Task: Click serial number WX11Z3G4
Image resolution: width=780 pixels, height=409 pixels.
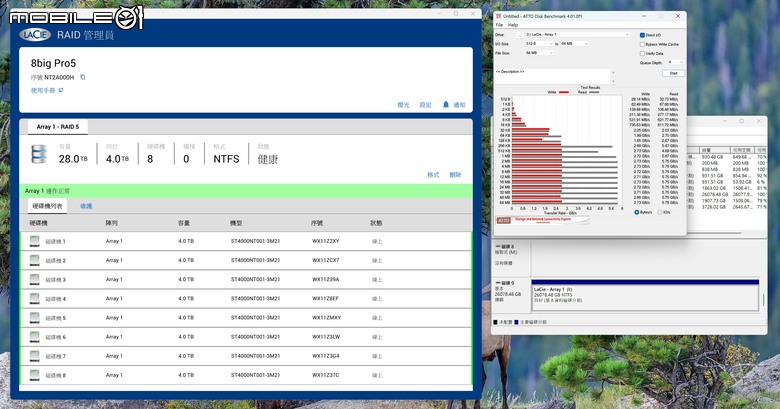Action: pyautogui.click(x=326, y=356)
